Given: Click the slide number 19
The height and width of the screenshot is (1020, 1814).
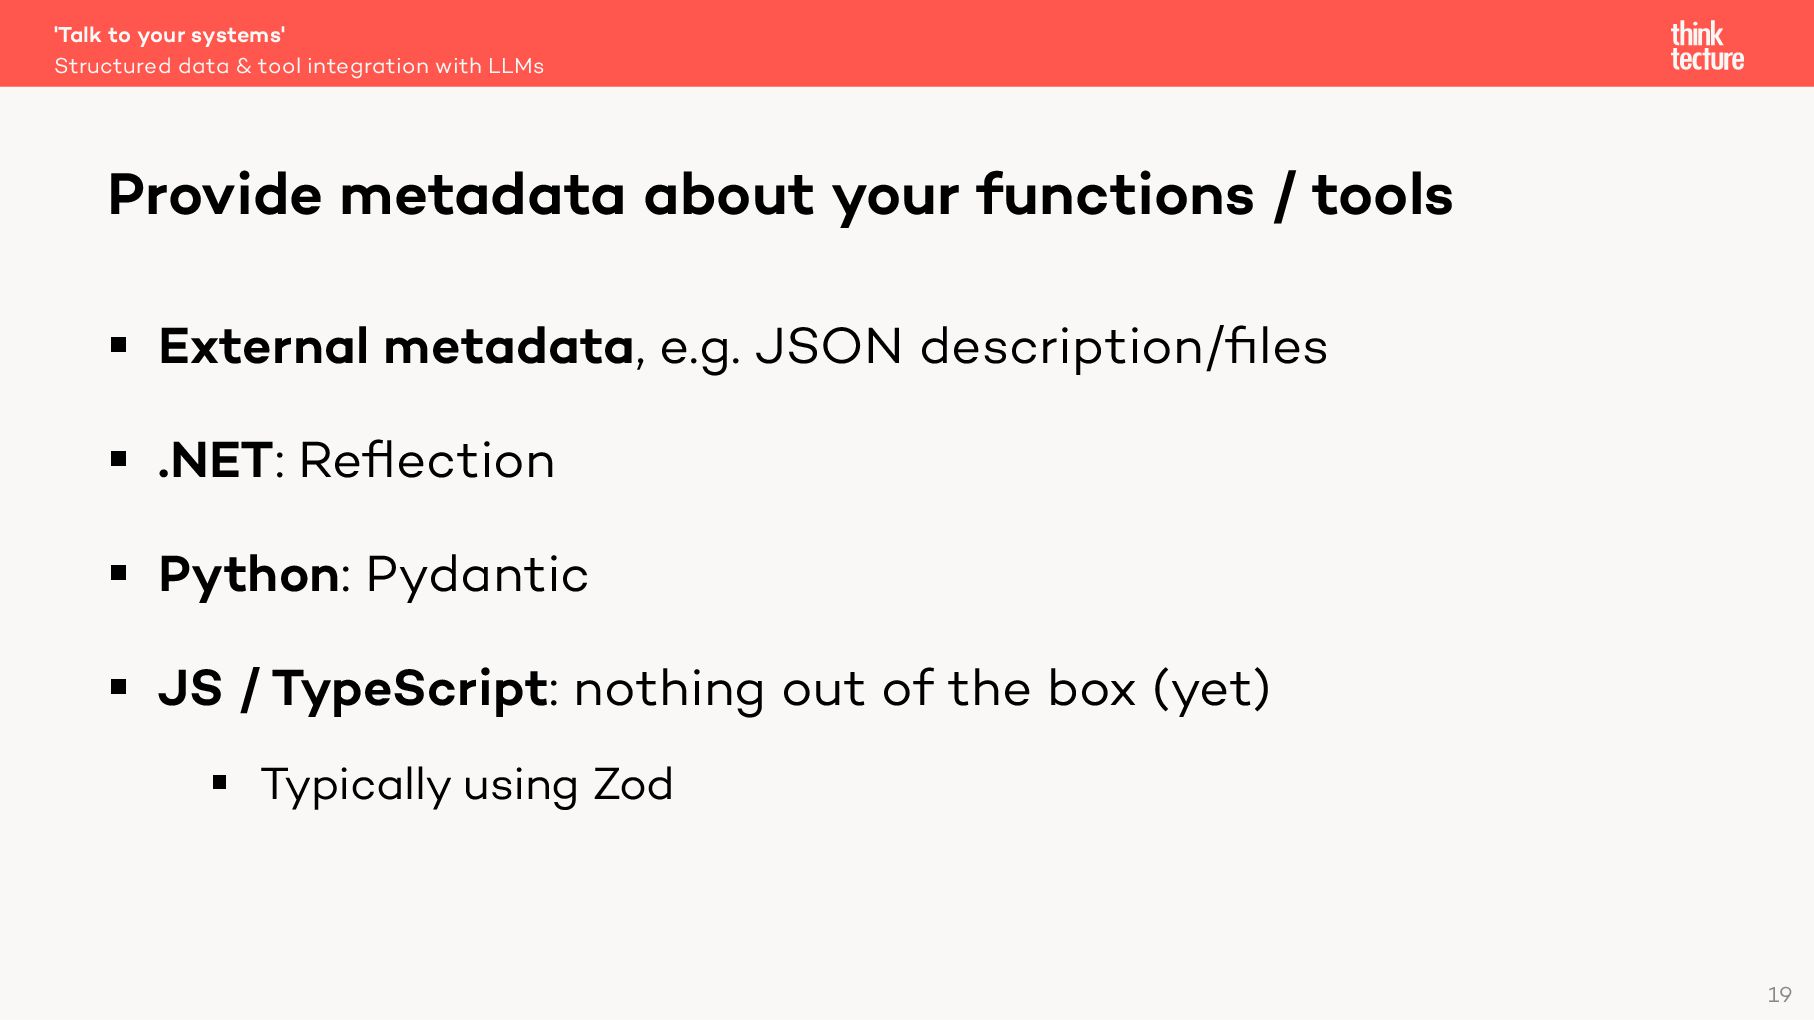Looking at the screenshot, I should click(1779, 995).
